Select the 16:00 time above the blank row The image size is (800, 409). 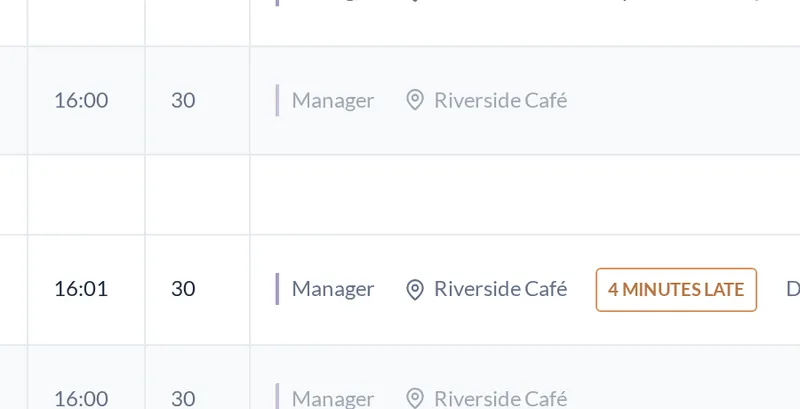(81, 100)
